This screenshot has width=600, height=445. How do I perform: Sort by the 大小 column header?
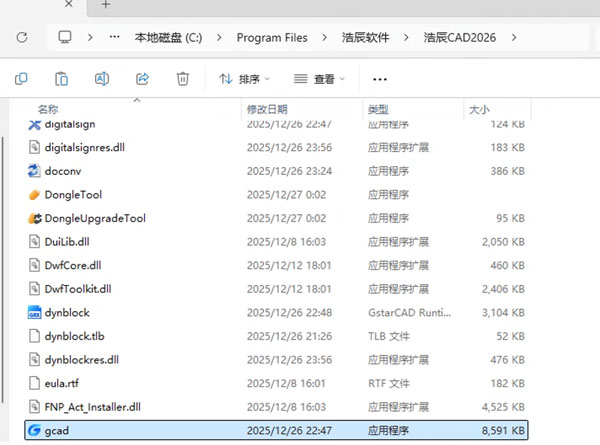tap(479, 109)
